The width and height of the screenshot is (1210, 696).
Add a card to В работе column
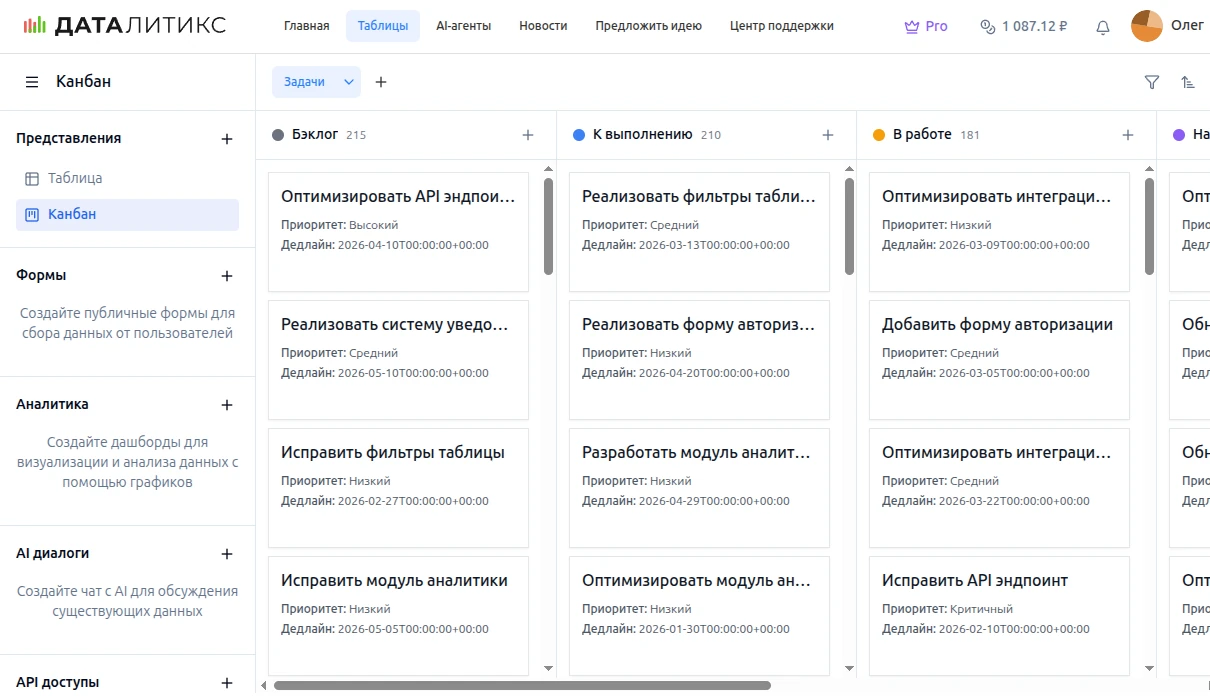coord(1128,135)
